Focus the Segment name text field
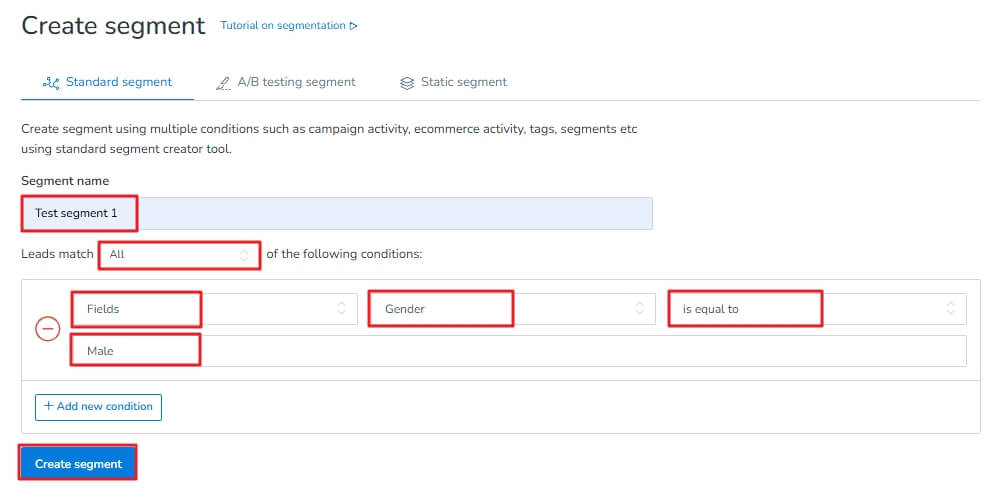1007x501 pixels. point(336,214)
